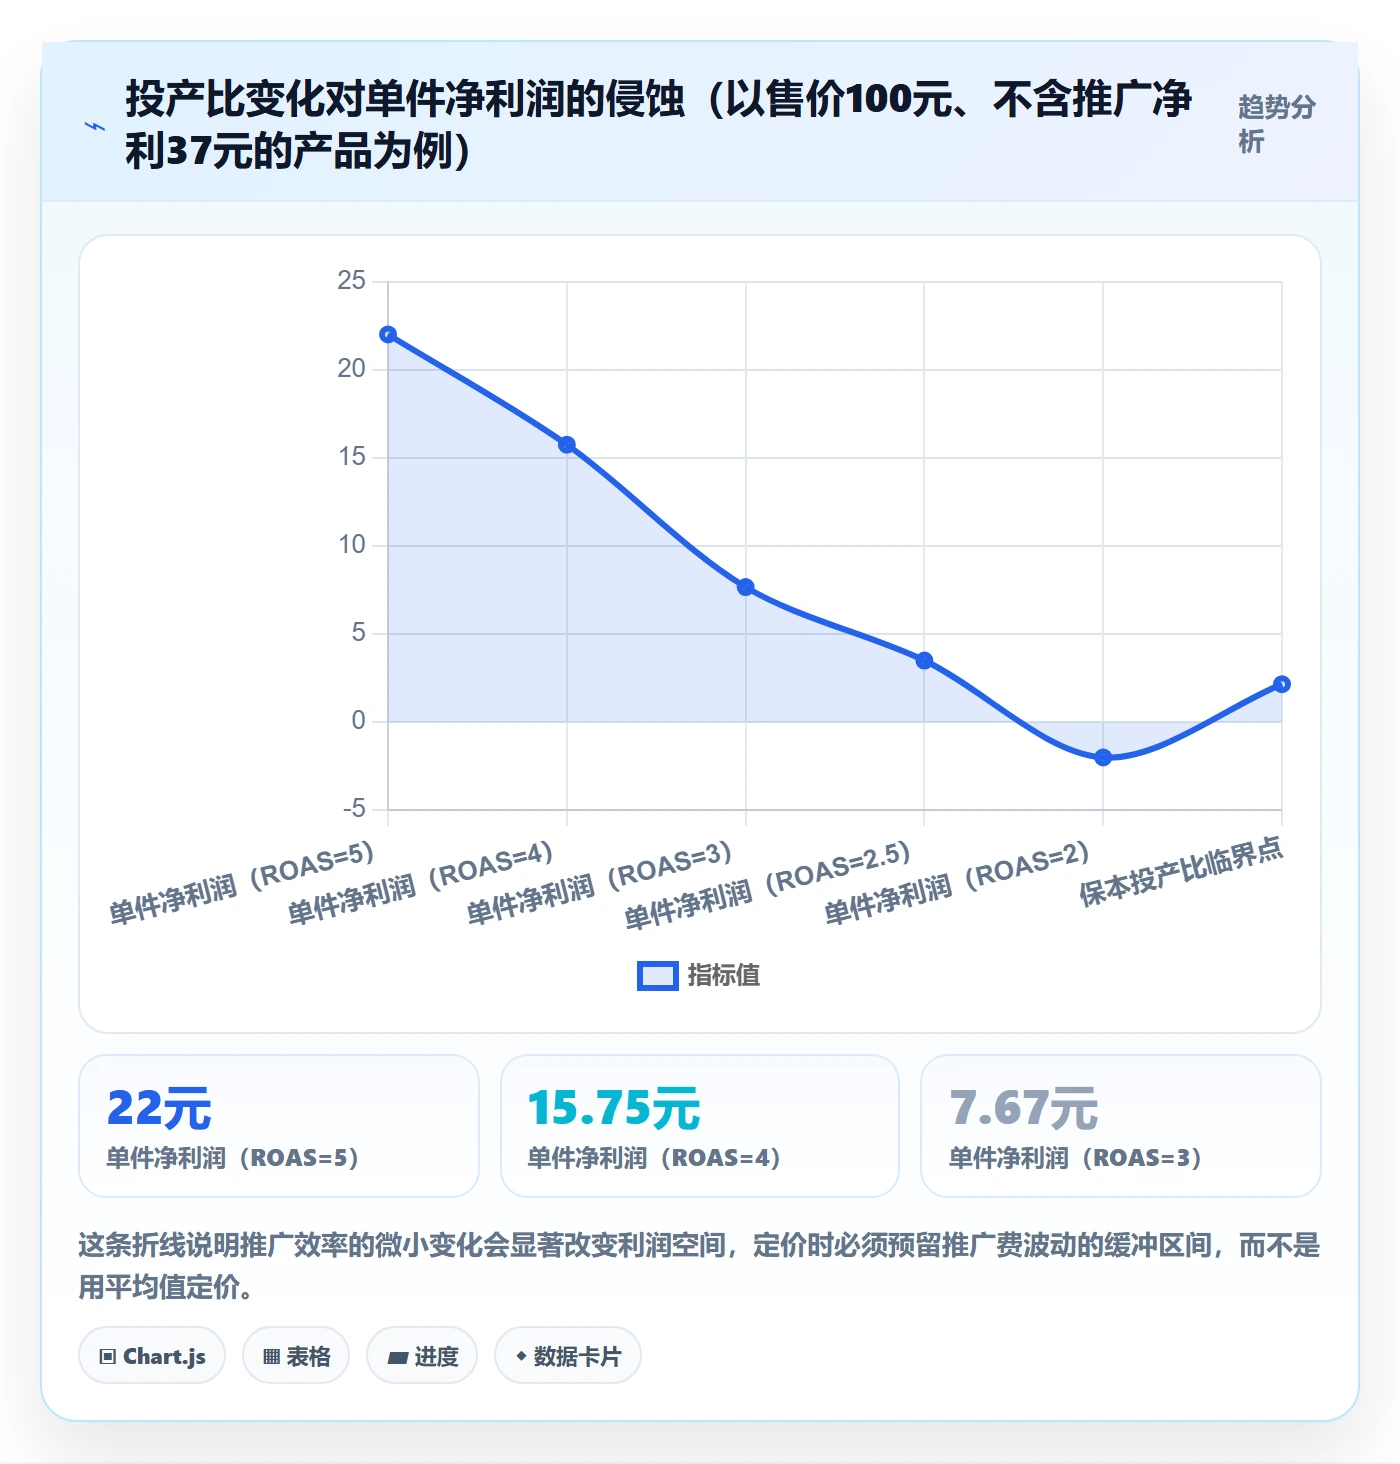
Task: Click the x-axis label 单件净利润（ROAS=2）
Action: [957, 883]
